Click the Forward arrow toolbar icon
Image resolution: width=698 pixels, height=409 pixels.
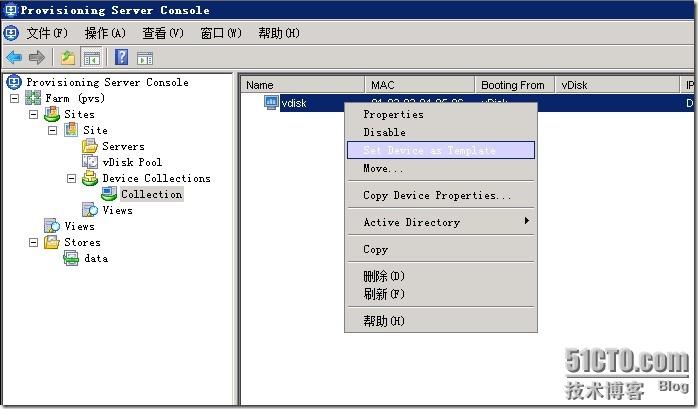[37, 57]
